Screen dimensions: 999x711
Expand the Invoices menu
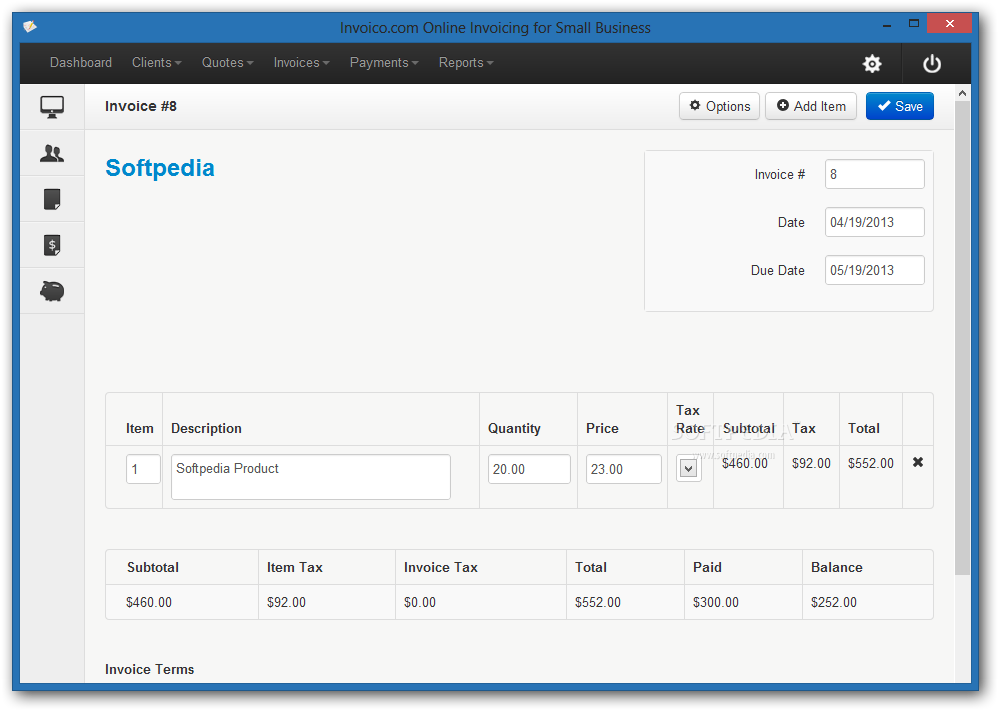[x=301, y=62]
